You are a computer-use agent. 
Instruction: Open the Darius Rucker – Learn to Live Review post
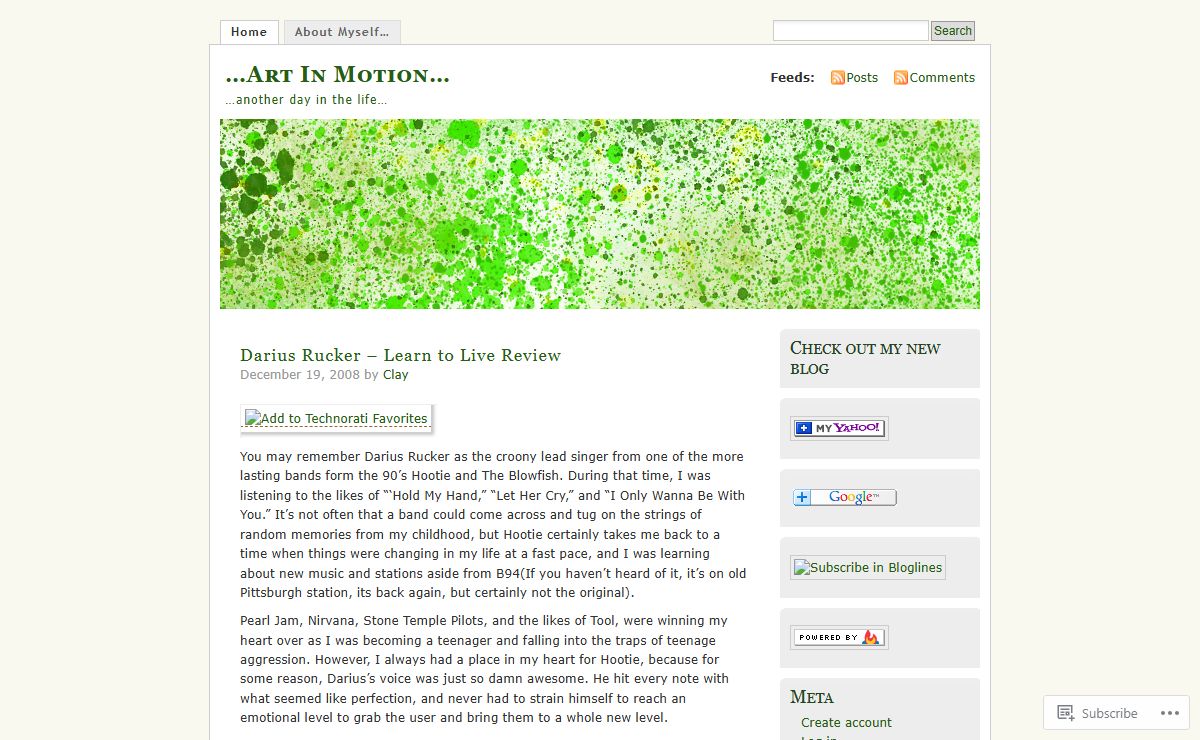(400, 355)
